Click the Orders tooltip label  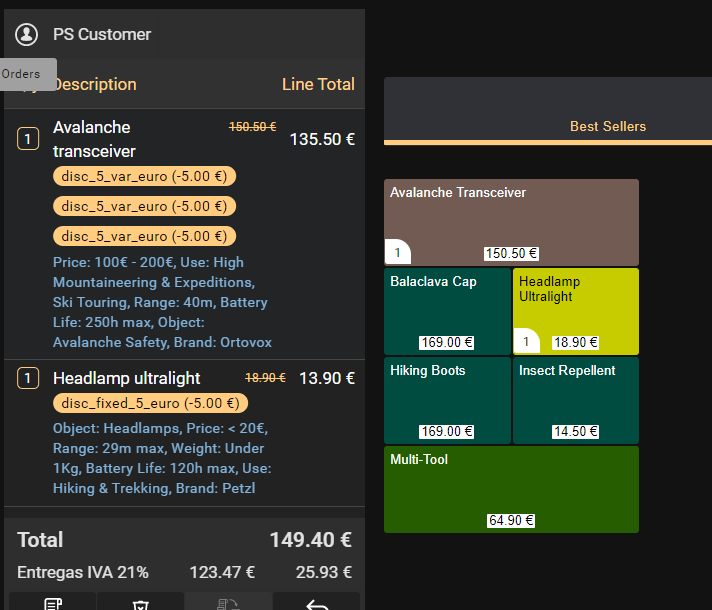click(21, 74)
